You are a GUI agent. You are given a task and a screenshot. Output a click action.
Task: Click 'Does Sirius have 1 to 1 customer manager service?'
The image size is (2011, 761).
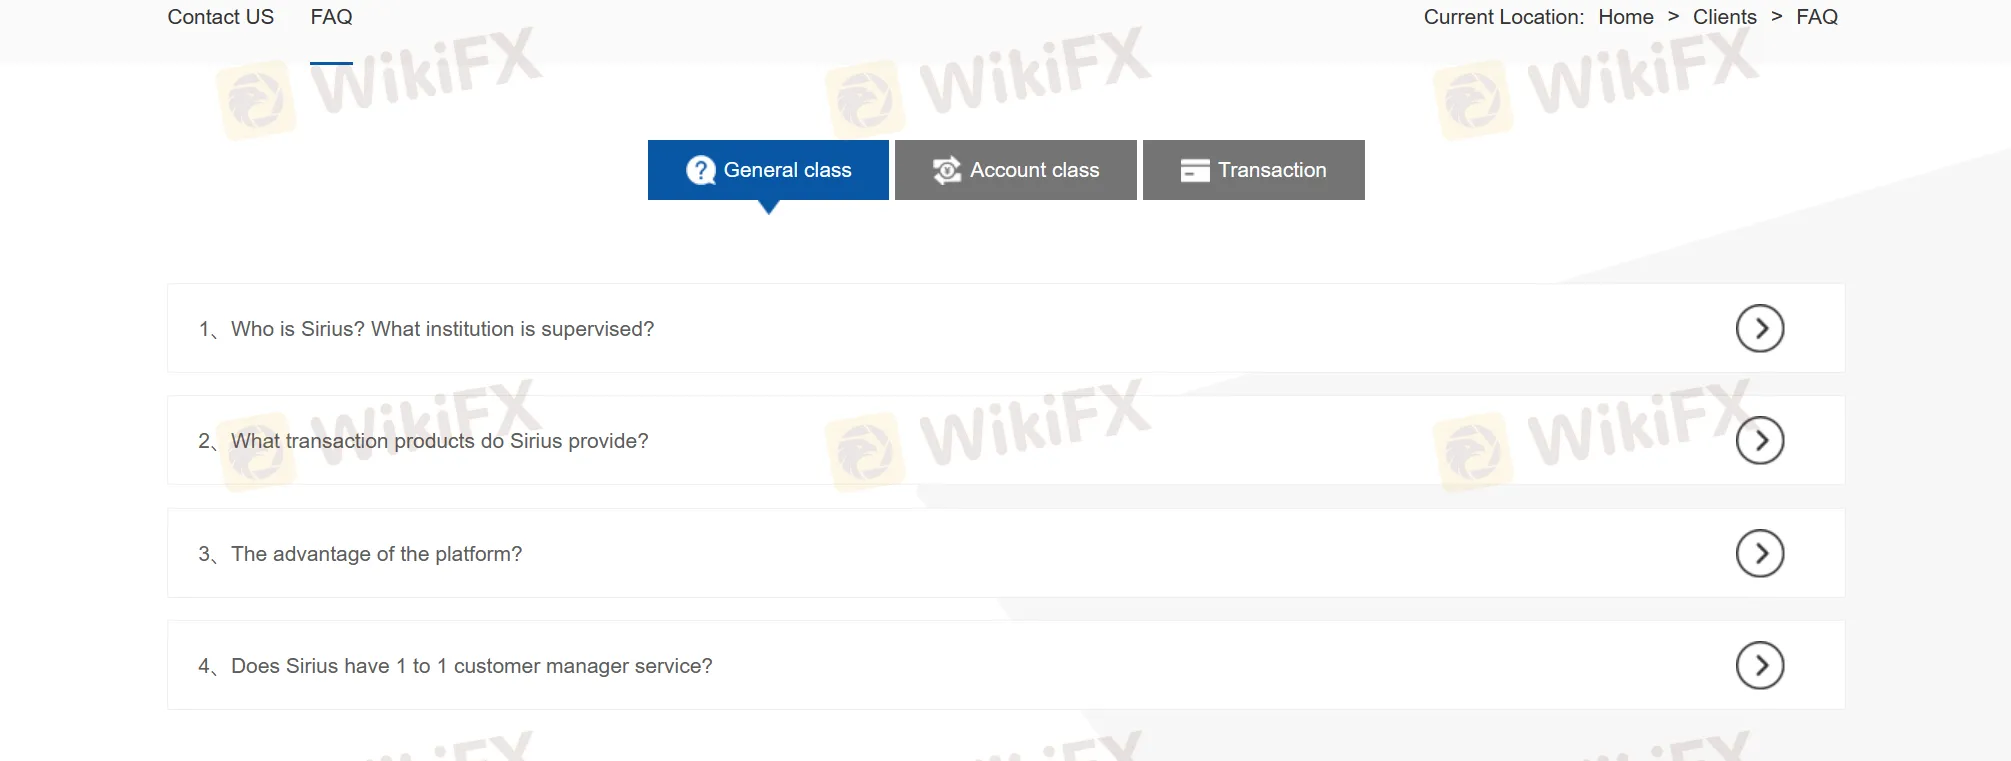tap(471, 666)
